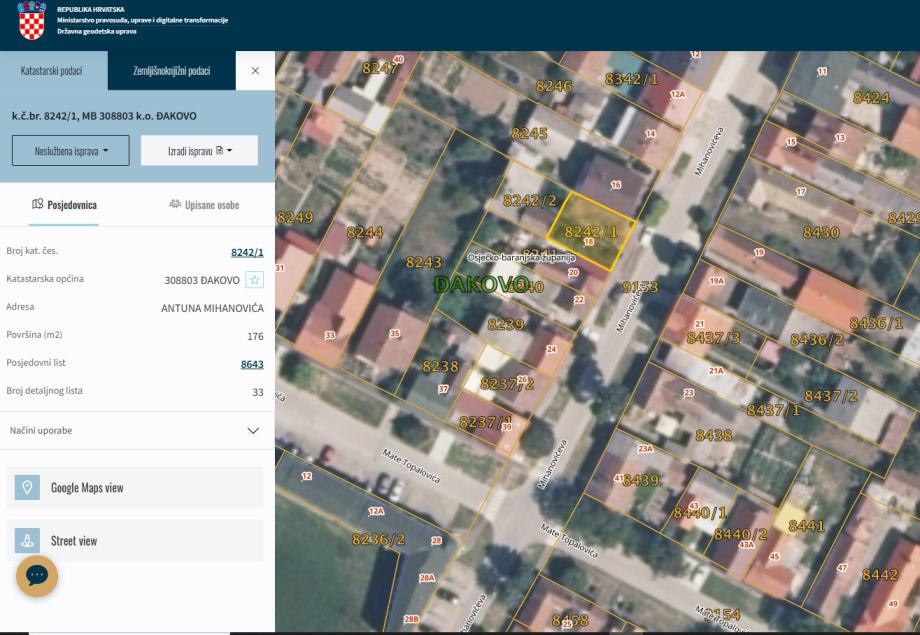Open the Neslužbena isprava dropdown
The width and height of the screenshot is (920, 635).
pyautogui.click(x=71, y=150)
